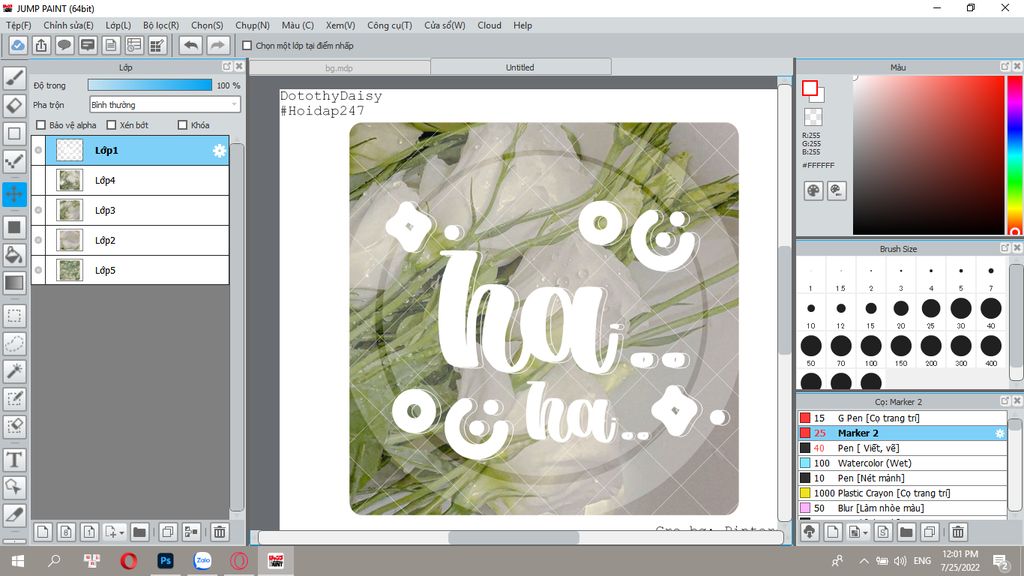Open the Bộ lọc(R) menu
The image size is (1024, 576).
point(161,25)
